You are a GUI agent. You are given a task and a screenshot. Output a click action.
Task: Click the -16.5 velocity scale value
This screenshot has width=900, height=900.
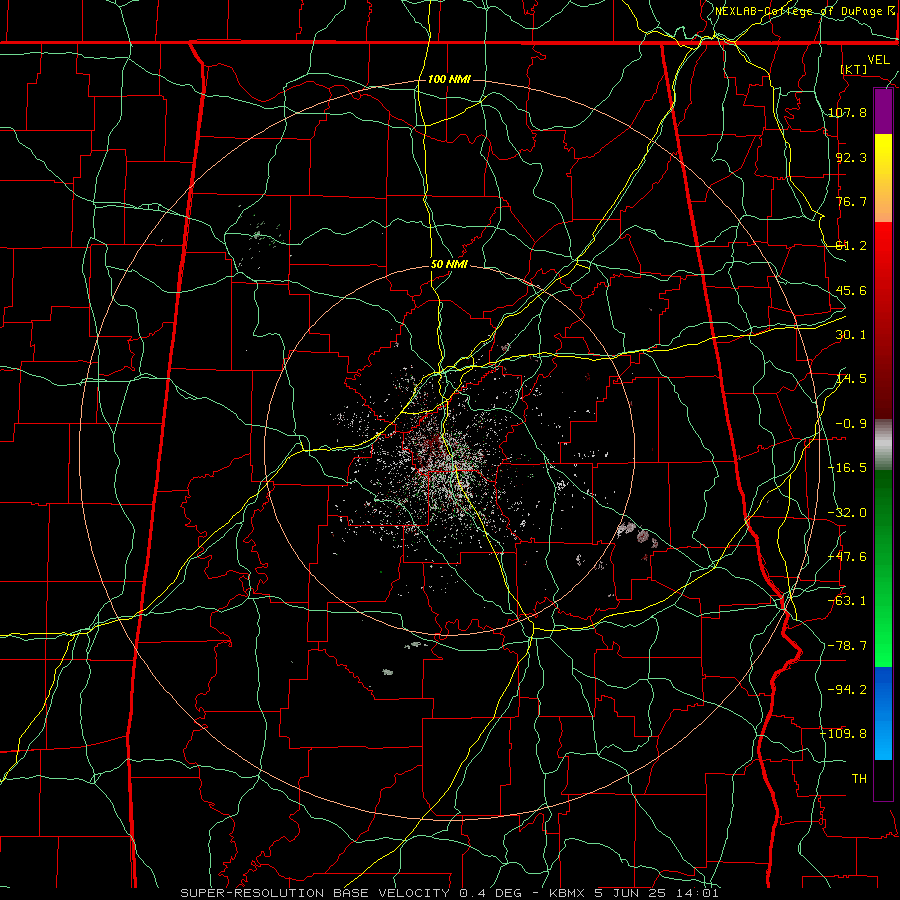[x=847, y=468]
